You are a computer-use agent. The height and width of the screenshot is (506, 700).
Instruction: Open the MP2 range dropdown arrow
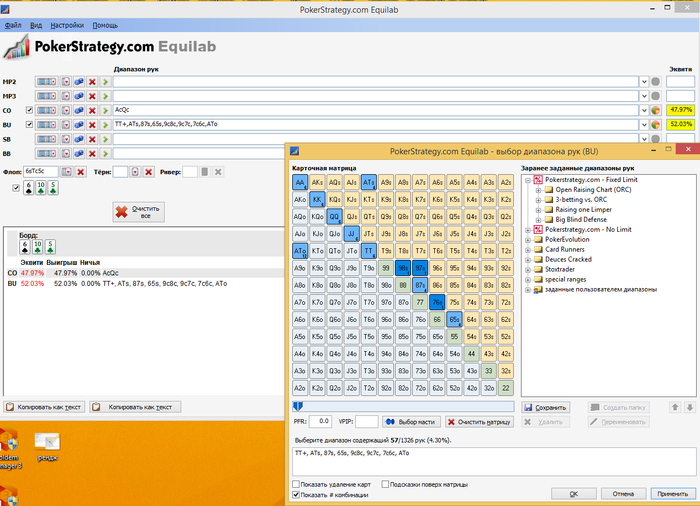[644, 82]
